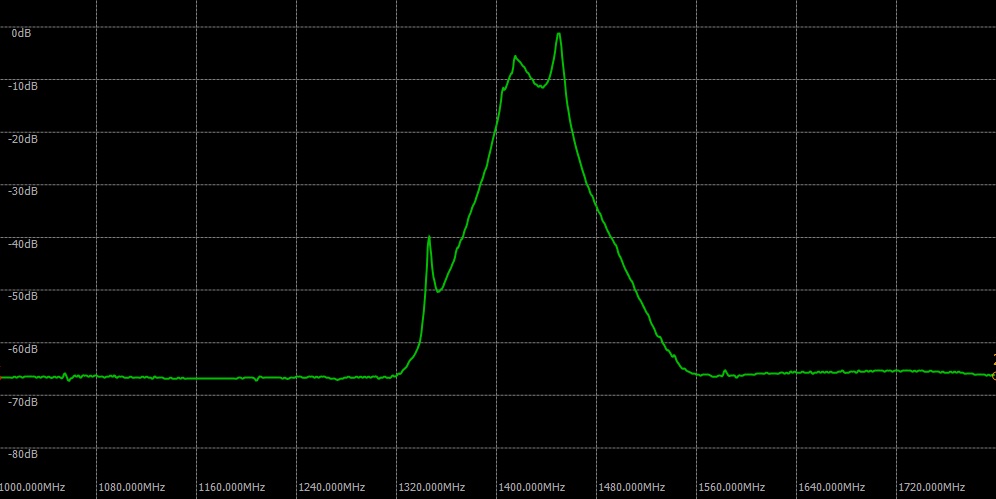This screenshot has height=499, width=996.
Task: Click the 1400.000MHz frequency label
Action: pyautogui.click(x=531, y=488)
